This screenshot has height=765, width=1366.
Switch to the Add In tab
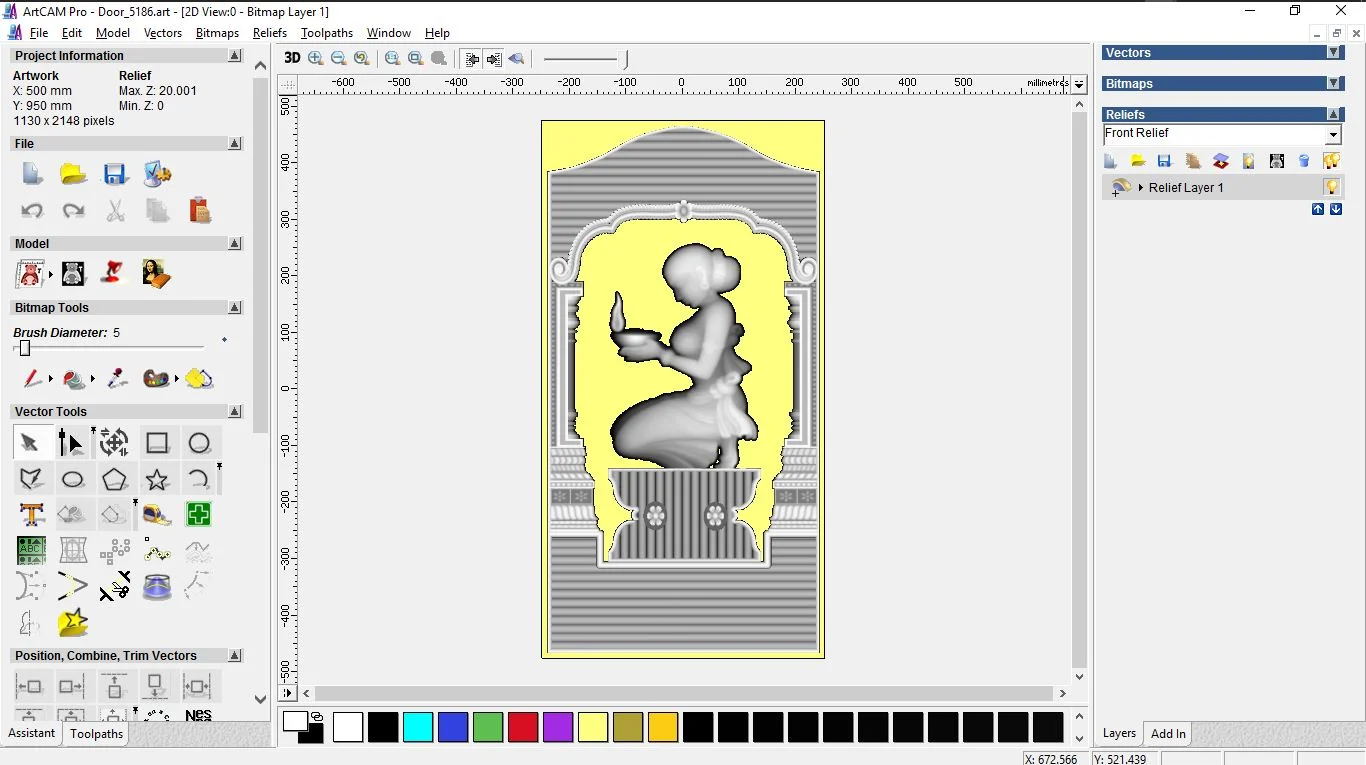click(x=1167, y=734)
